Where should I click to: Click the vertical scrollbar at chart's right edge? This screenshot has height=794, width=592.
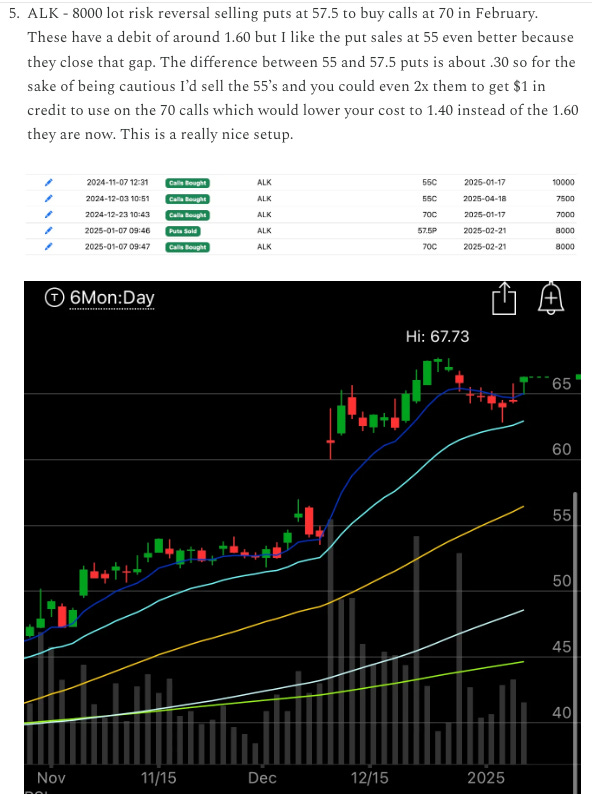coord(575,642)
